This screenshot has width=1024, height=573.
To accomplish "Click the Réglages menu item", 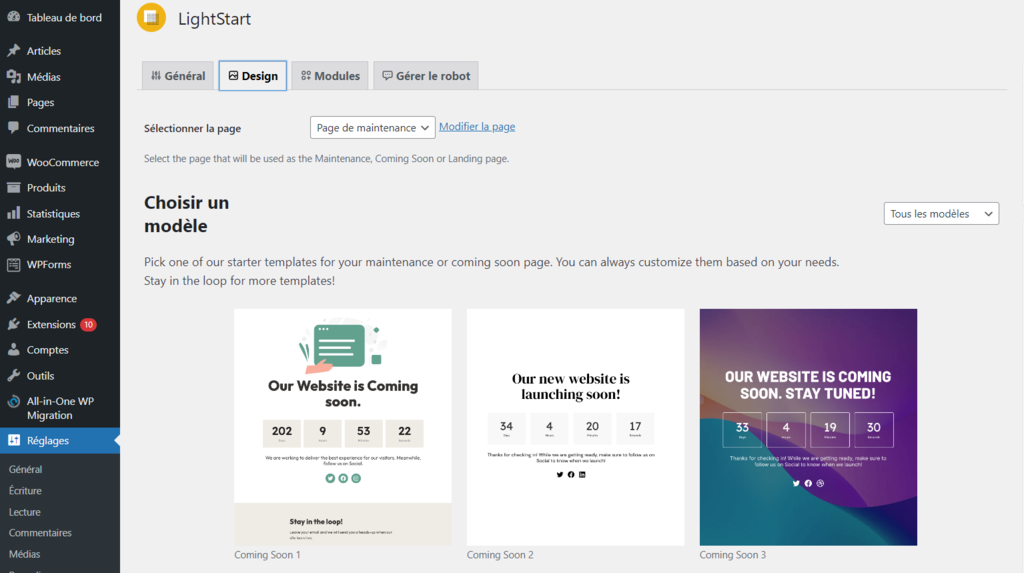I will (60, 440).
